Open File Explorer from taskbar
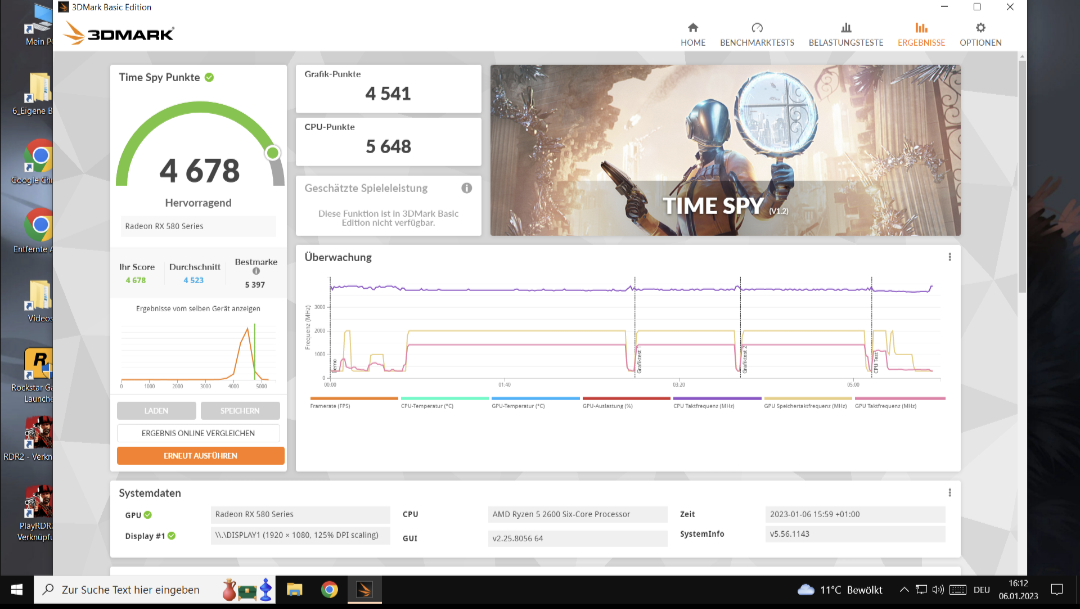 294,590
